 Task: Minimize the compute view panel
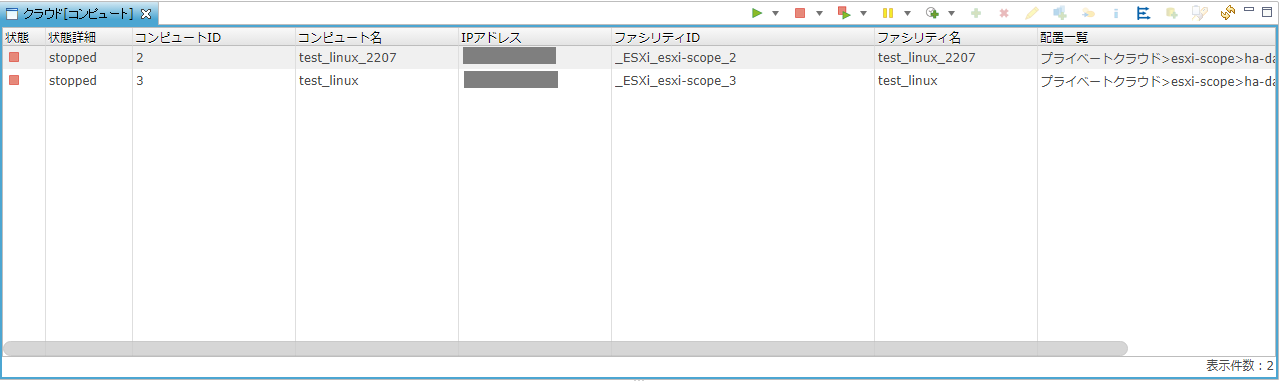(1249, 10)
